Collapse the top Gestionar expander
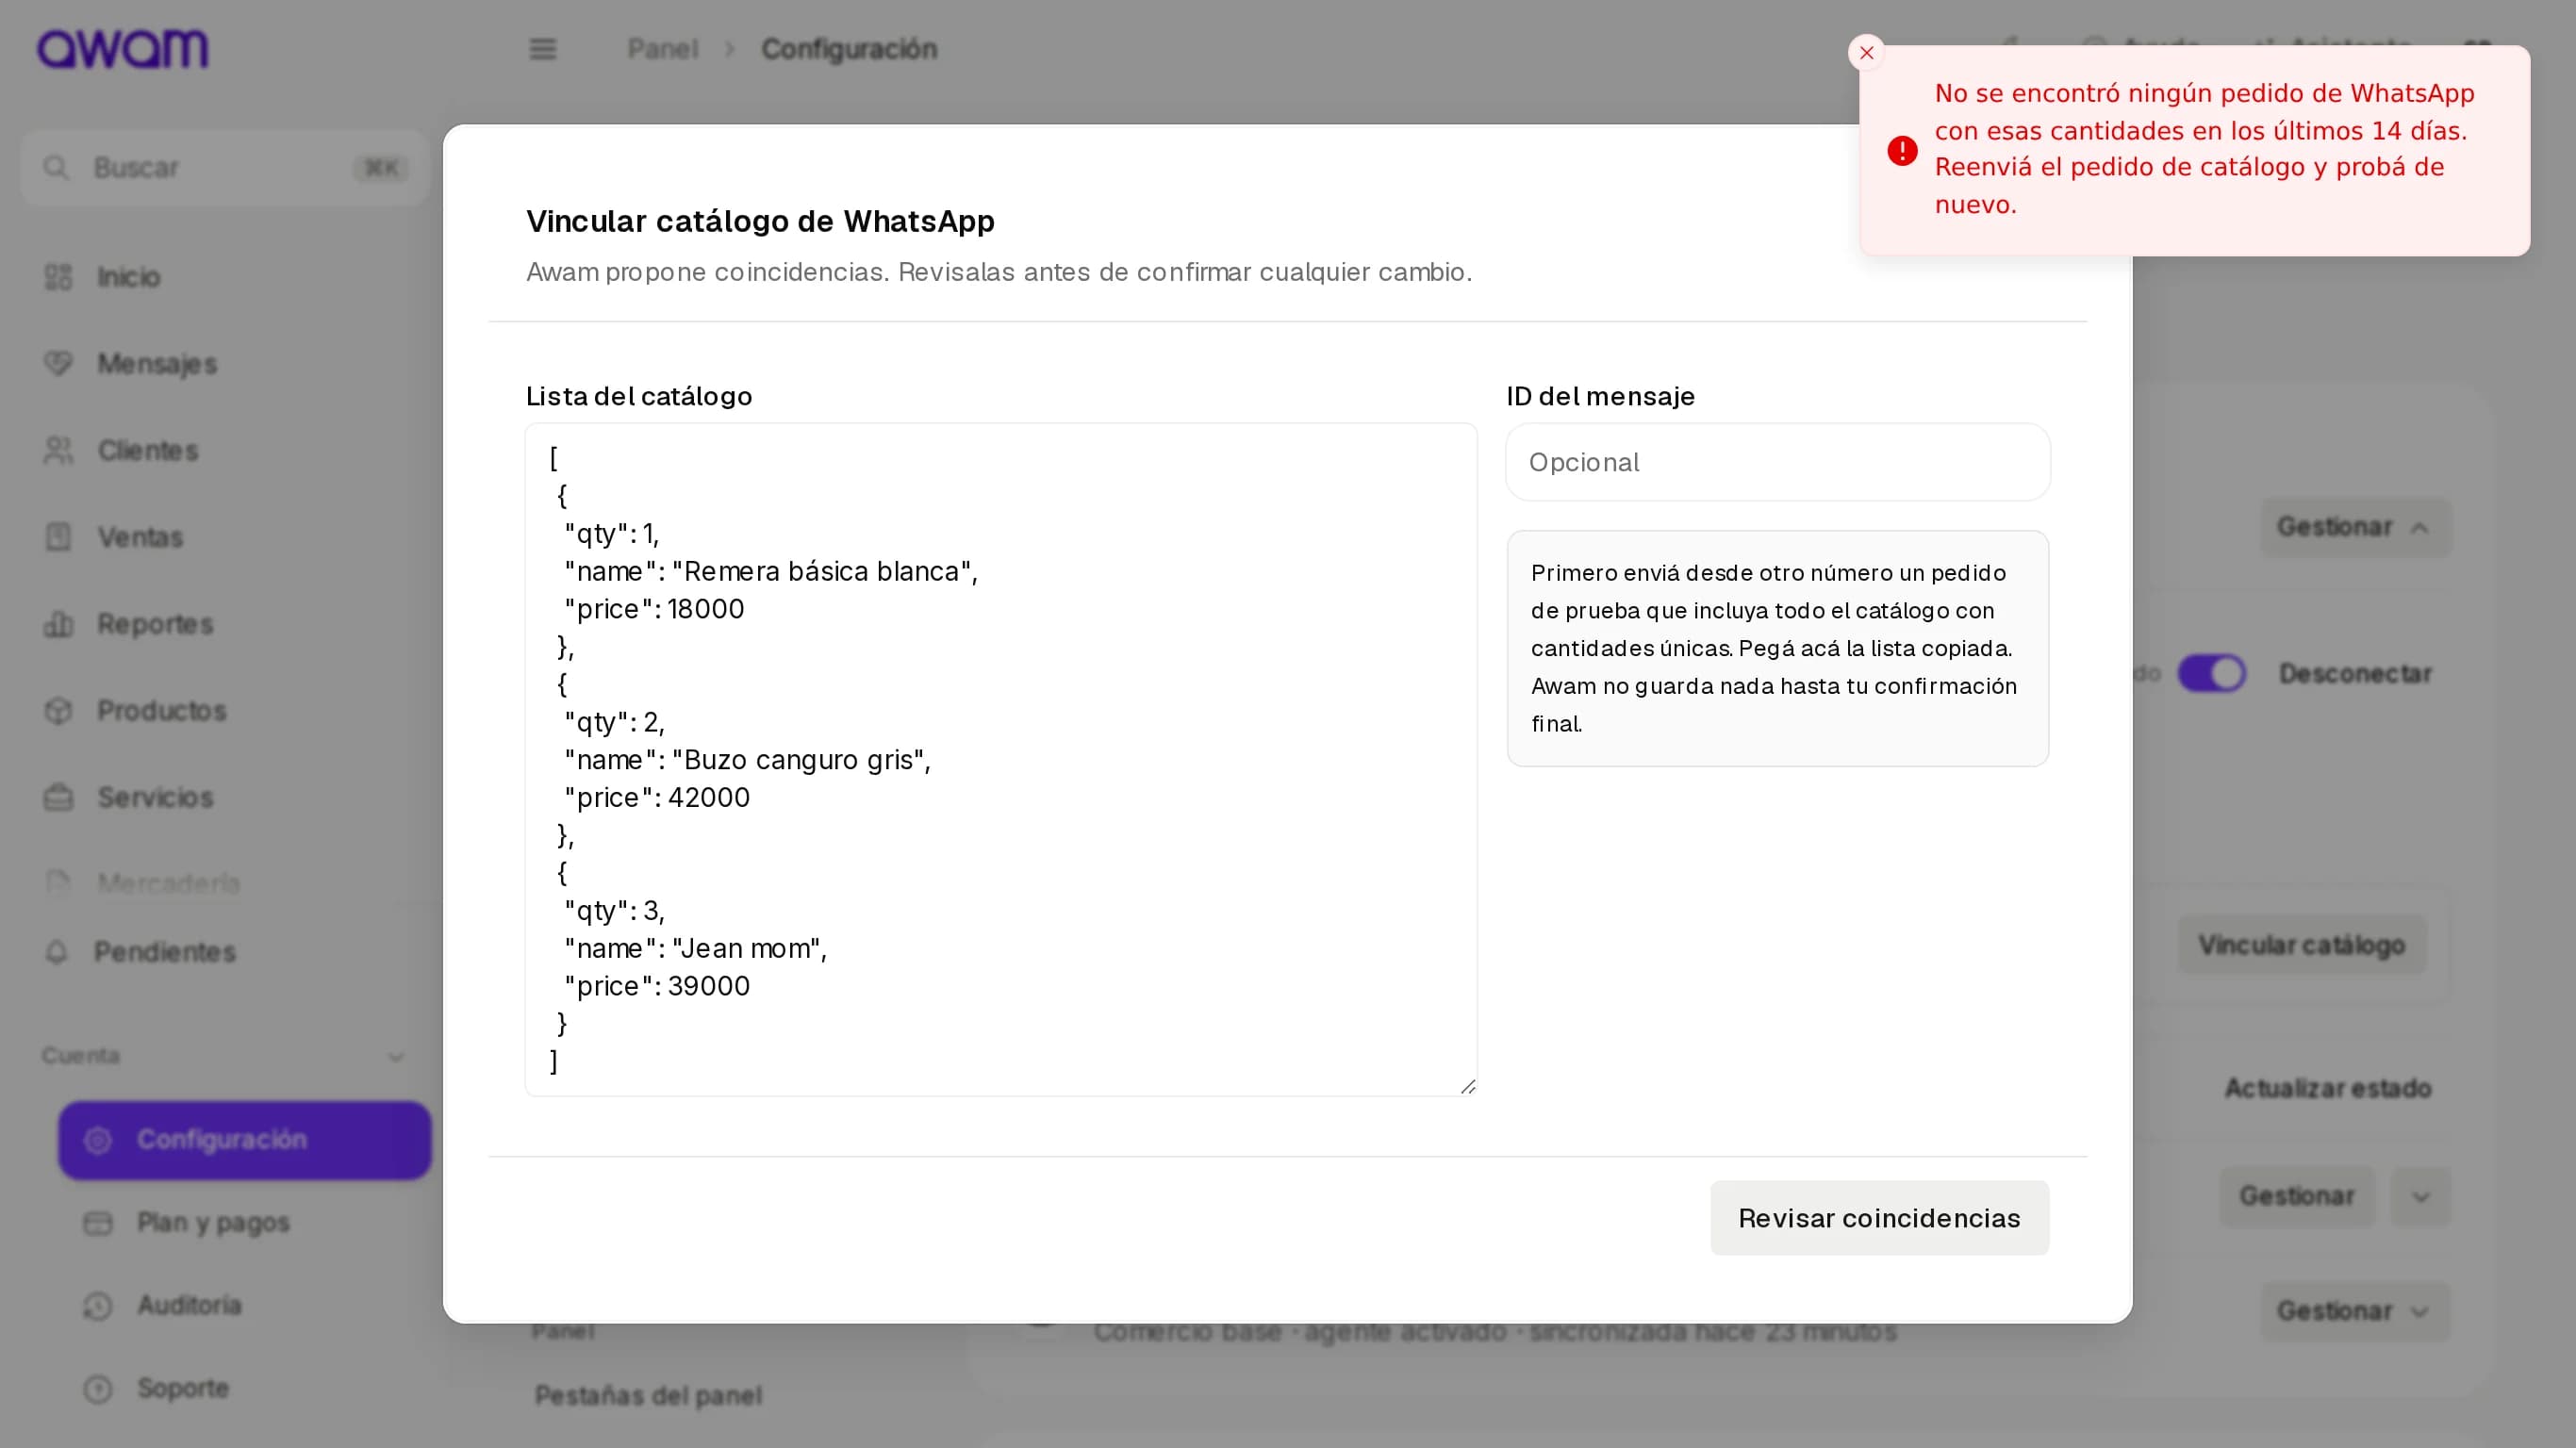The height and width of the screenshot is (1448, 2576). click(x=2355, y=527)
